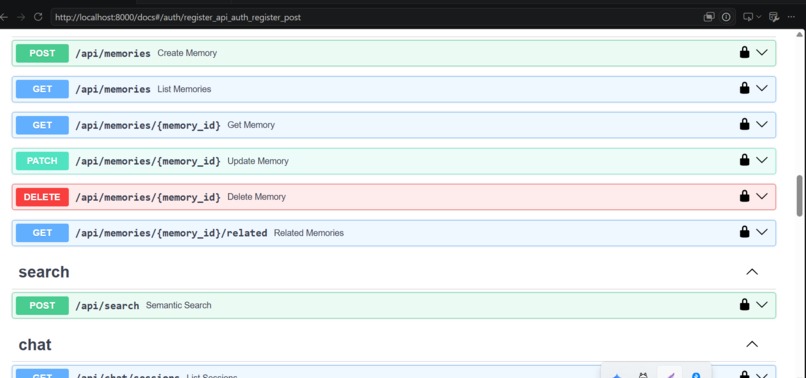Click /api/memories/{memory_id} path on Delete Memory row
The height and width of the screenshot is (378, 806).
click(x=148, y=197)
